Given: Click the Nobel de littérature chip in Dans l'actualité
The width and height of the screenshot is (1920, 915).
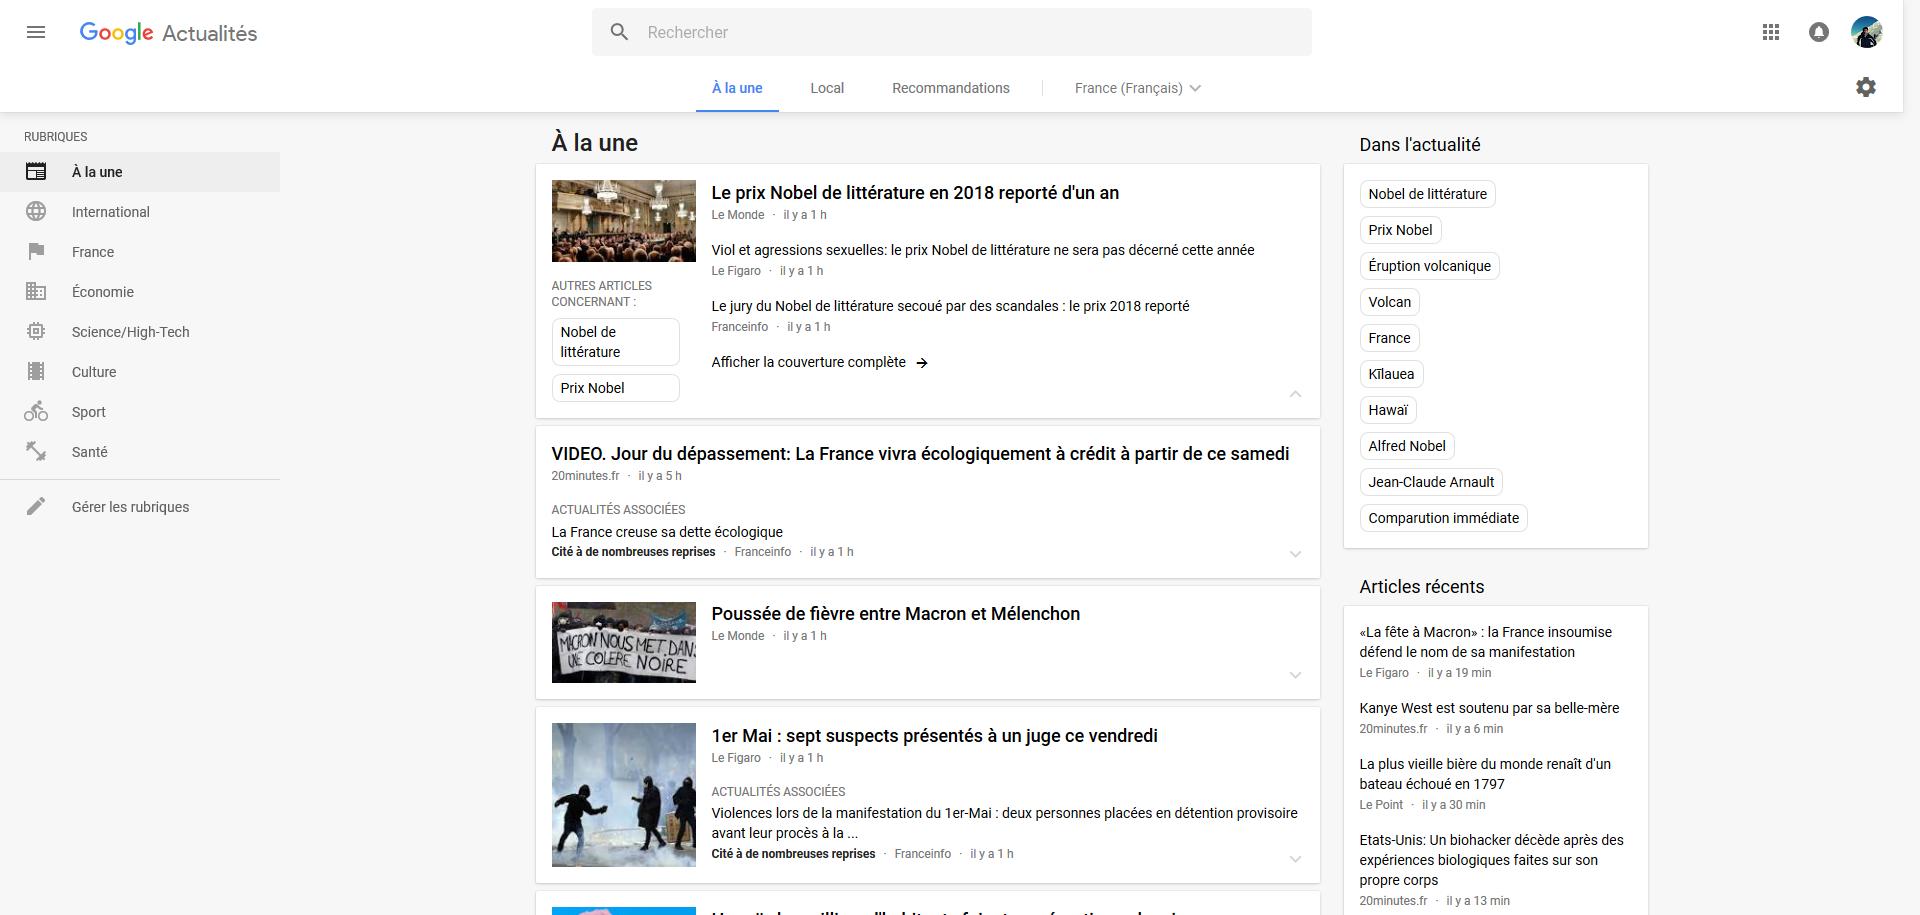Looking at the screenshot, I should point(1427,194).
